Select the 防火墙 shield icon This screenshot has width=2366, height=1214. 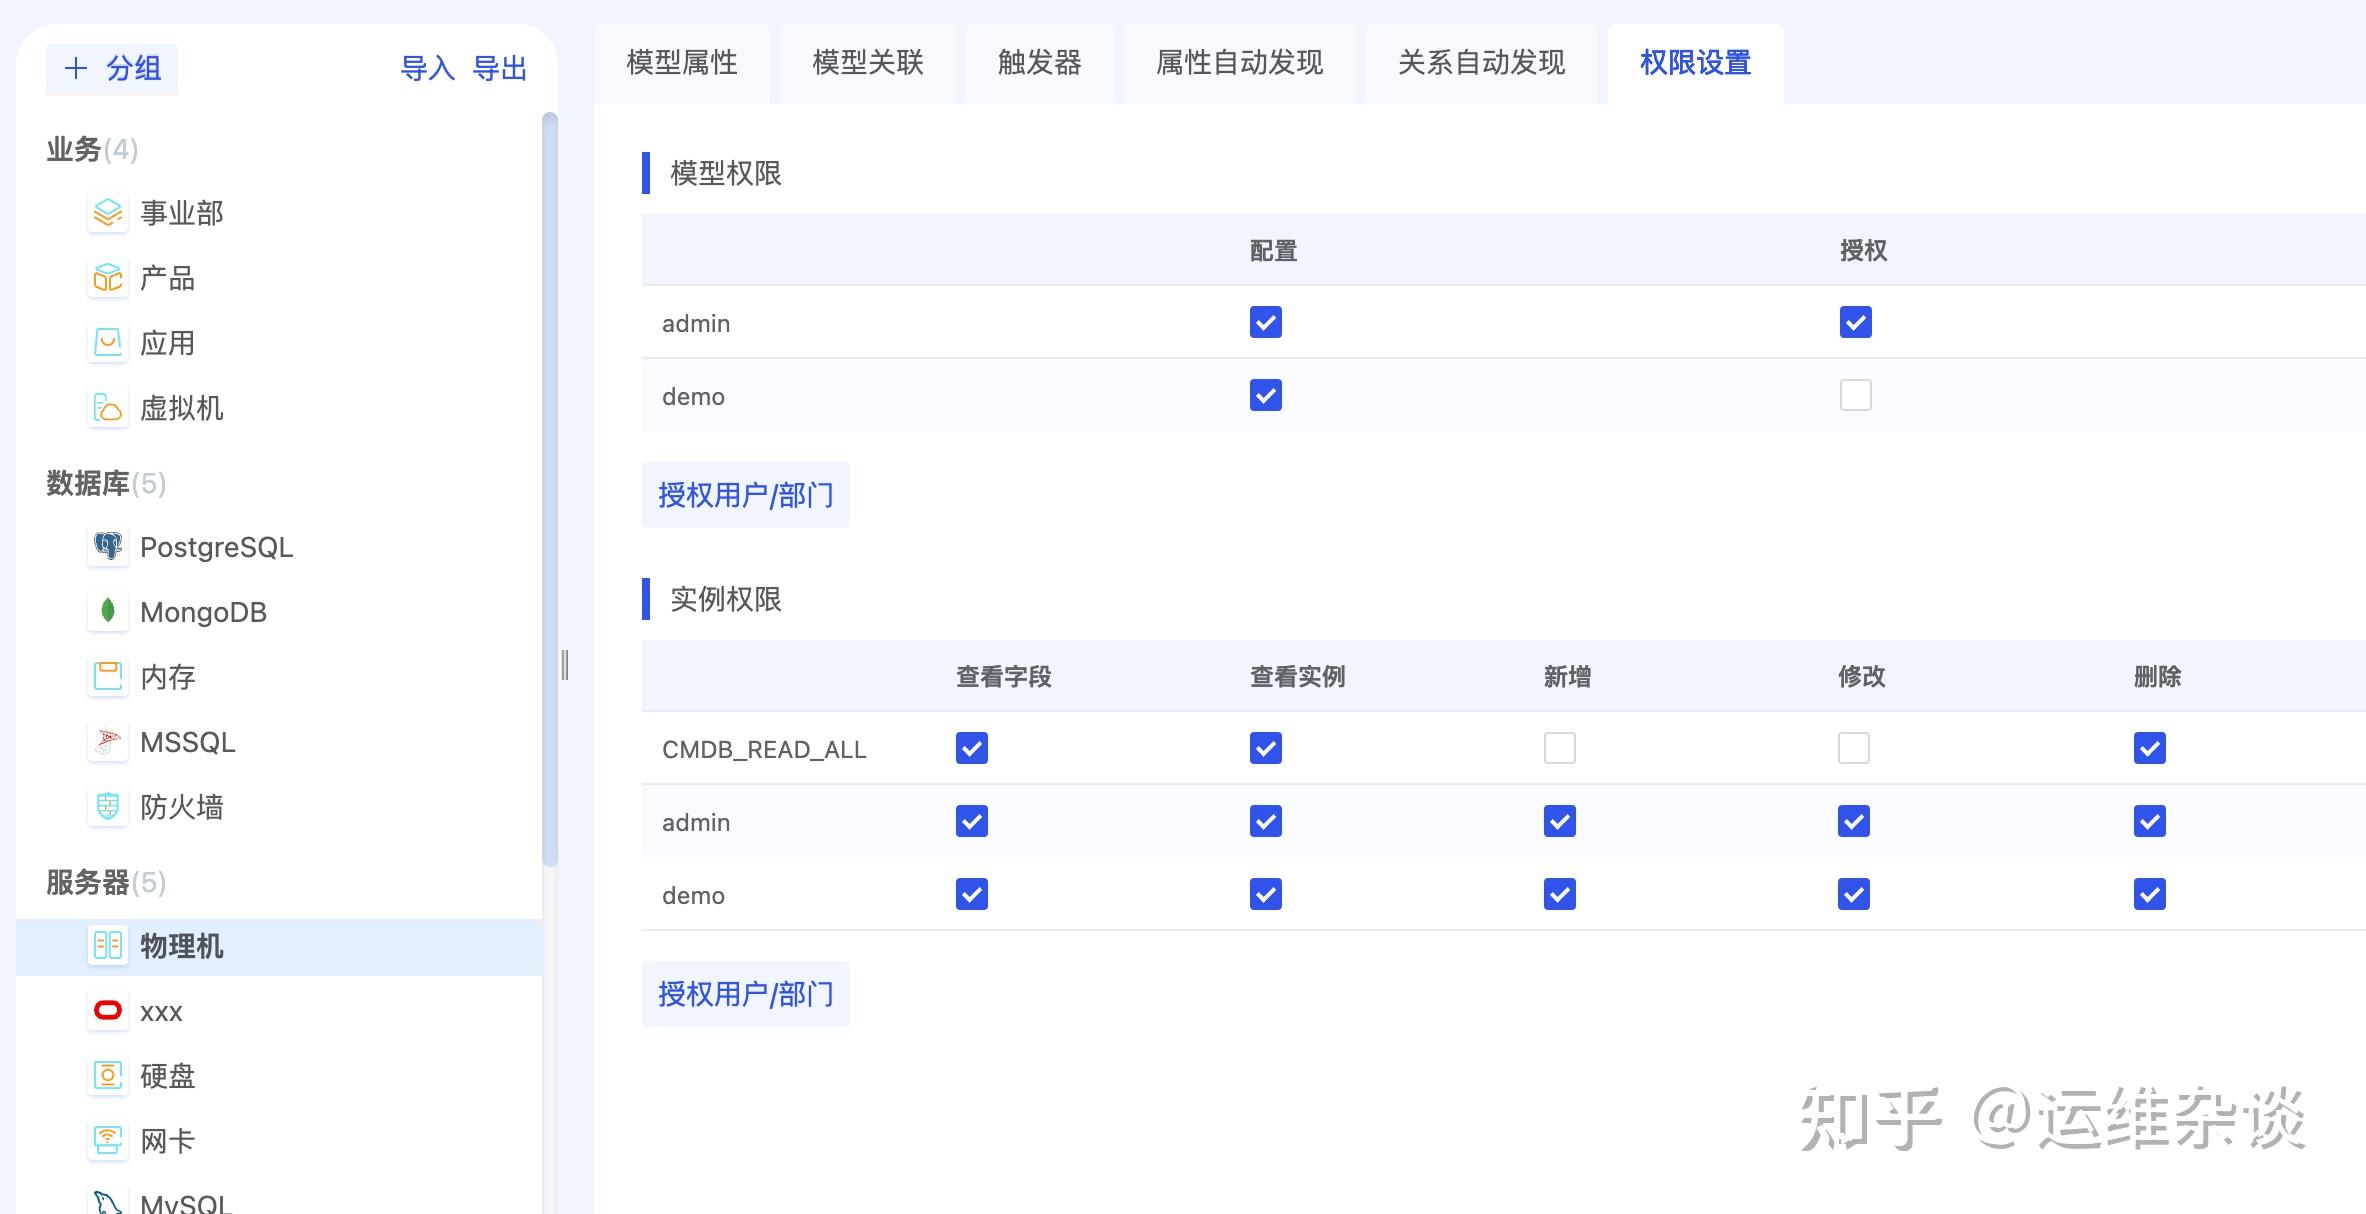[107, 807]
